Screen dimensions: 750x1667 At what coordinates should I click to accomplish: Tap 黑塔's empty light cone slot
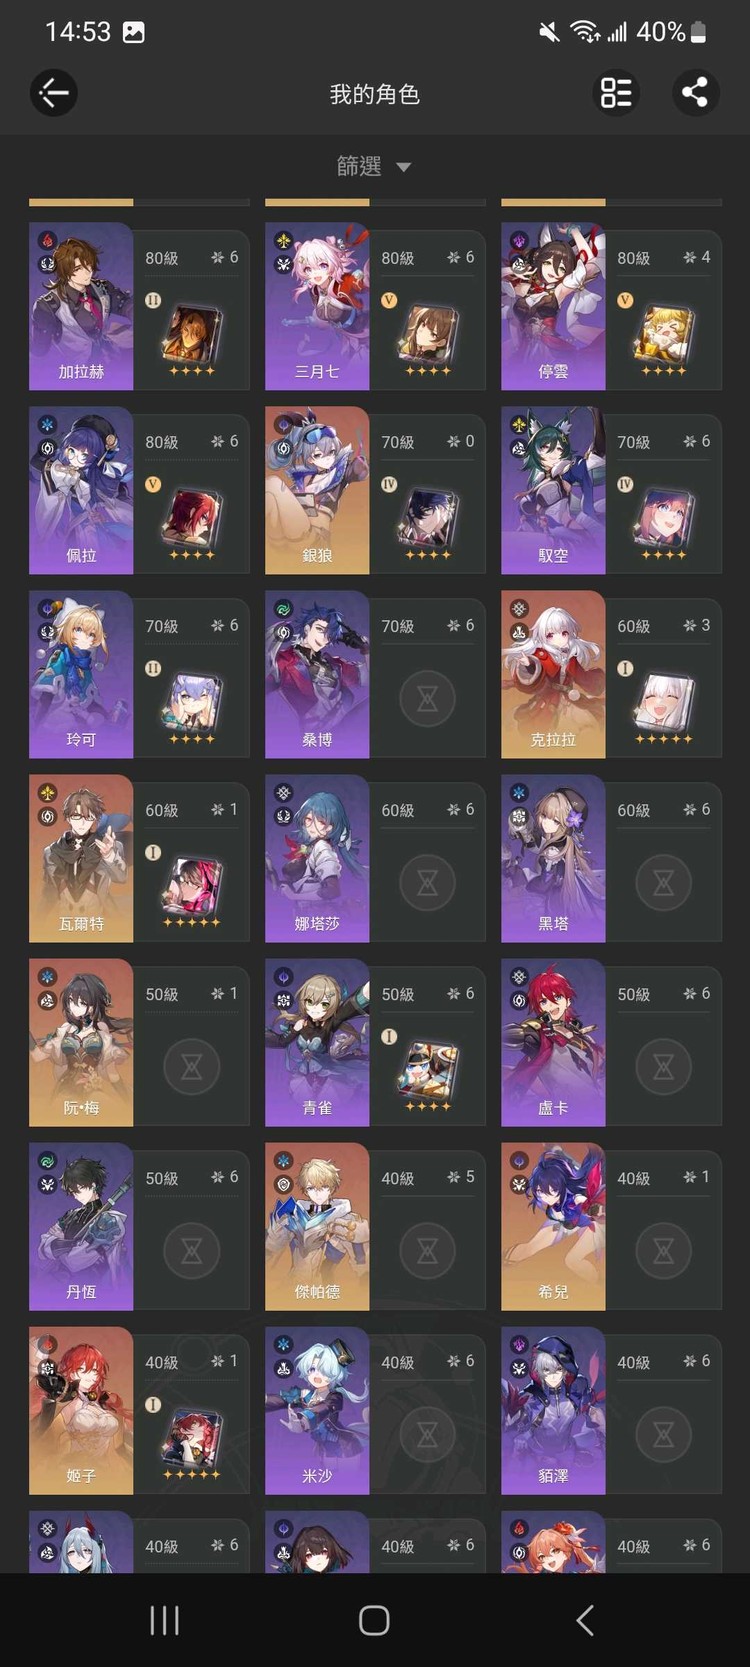pyautogui.click(x=663, y=882)
